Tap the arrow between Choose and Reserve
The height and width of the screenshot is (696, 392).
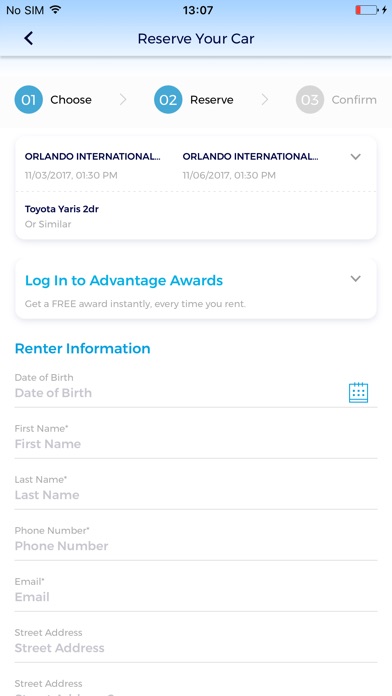pyautogui.click(x=123, y=100)
